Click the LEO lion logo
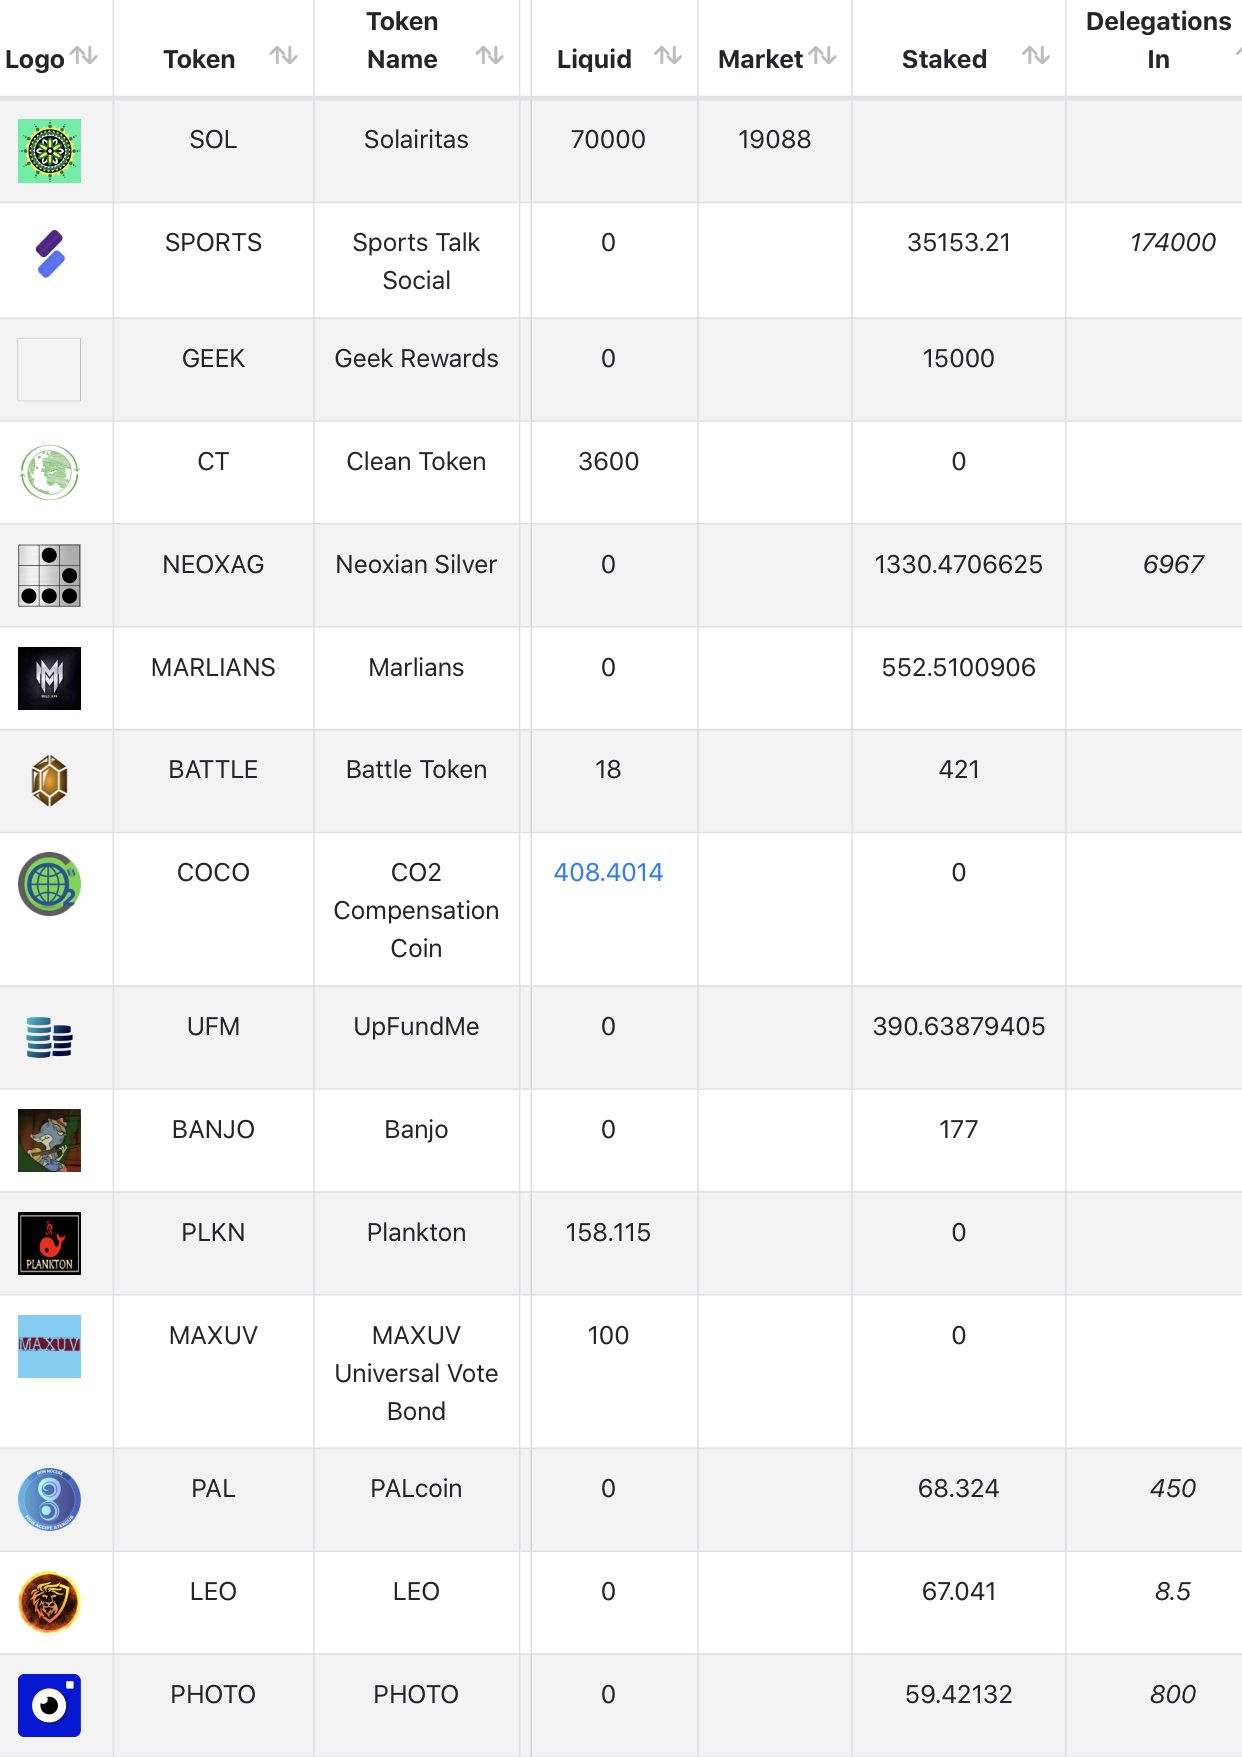Screen dimensions: 1242x1757 (x=49, y=1602)
